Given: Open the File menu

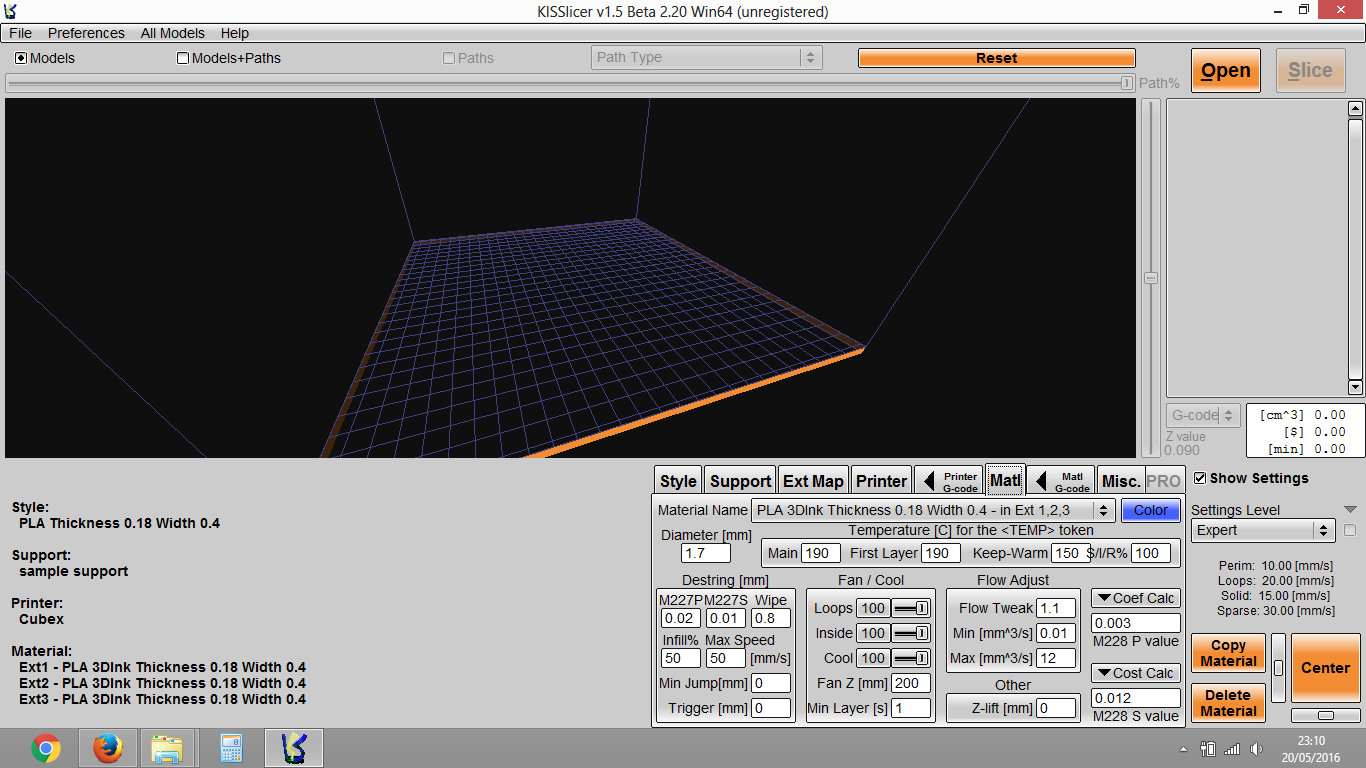Looking at the screenshot, I should tap(20, 33).
